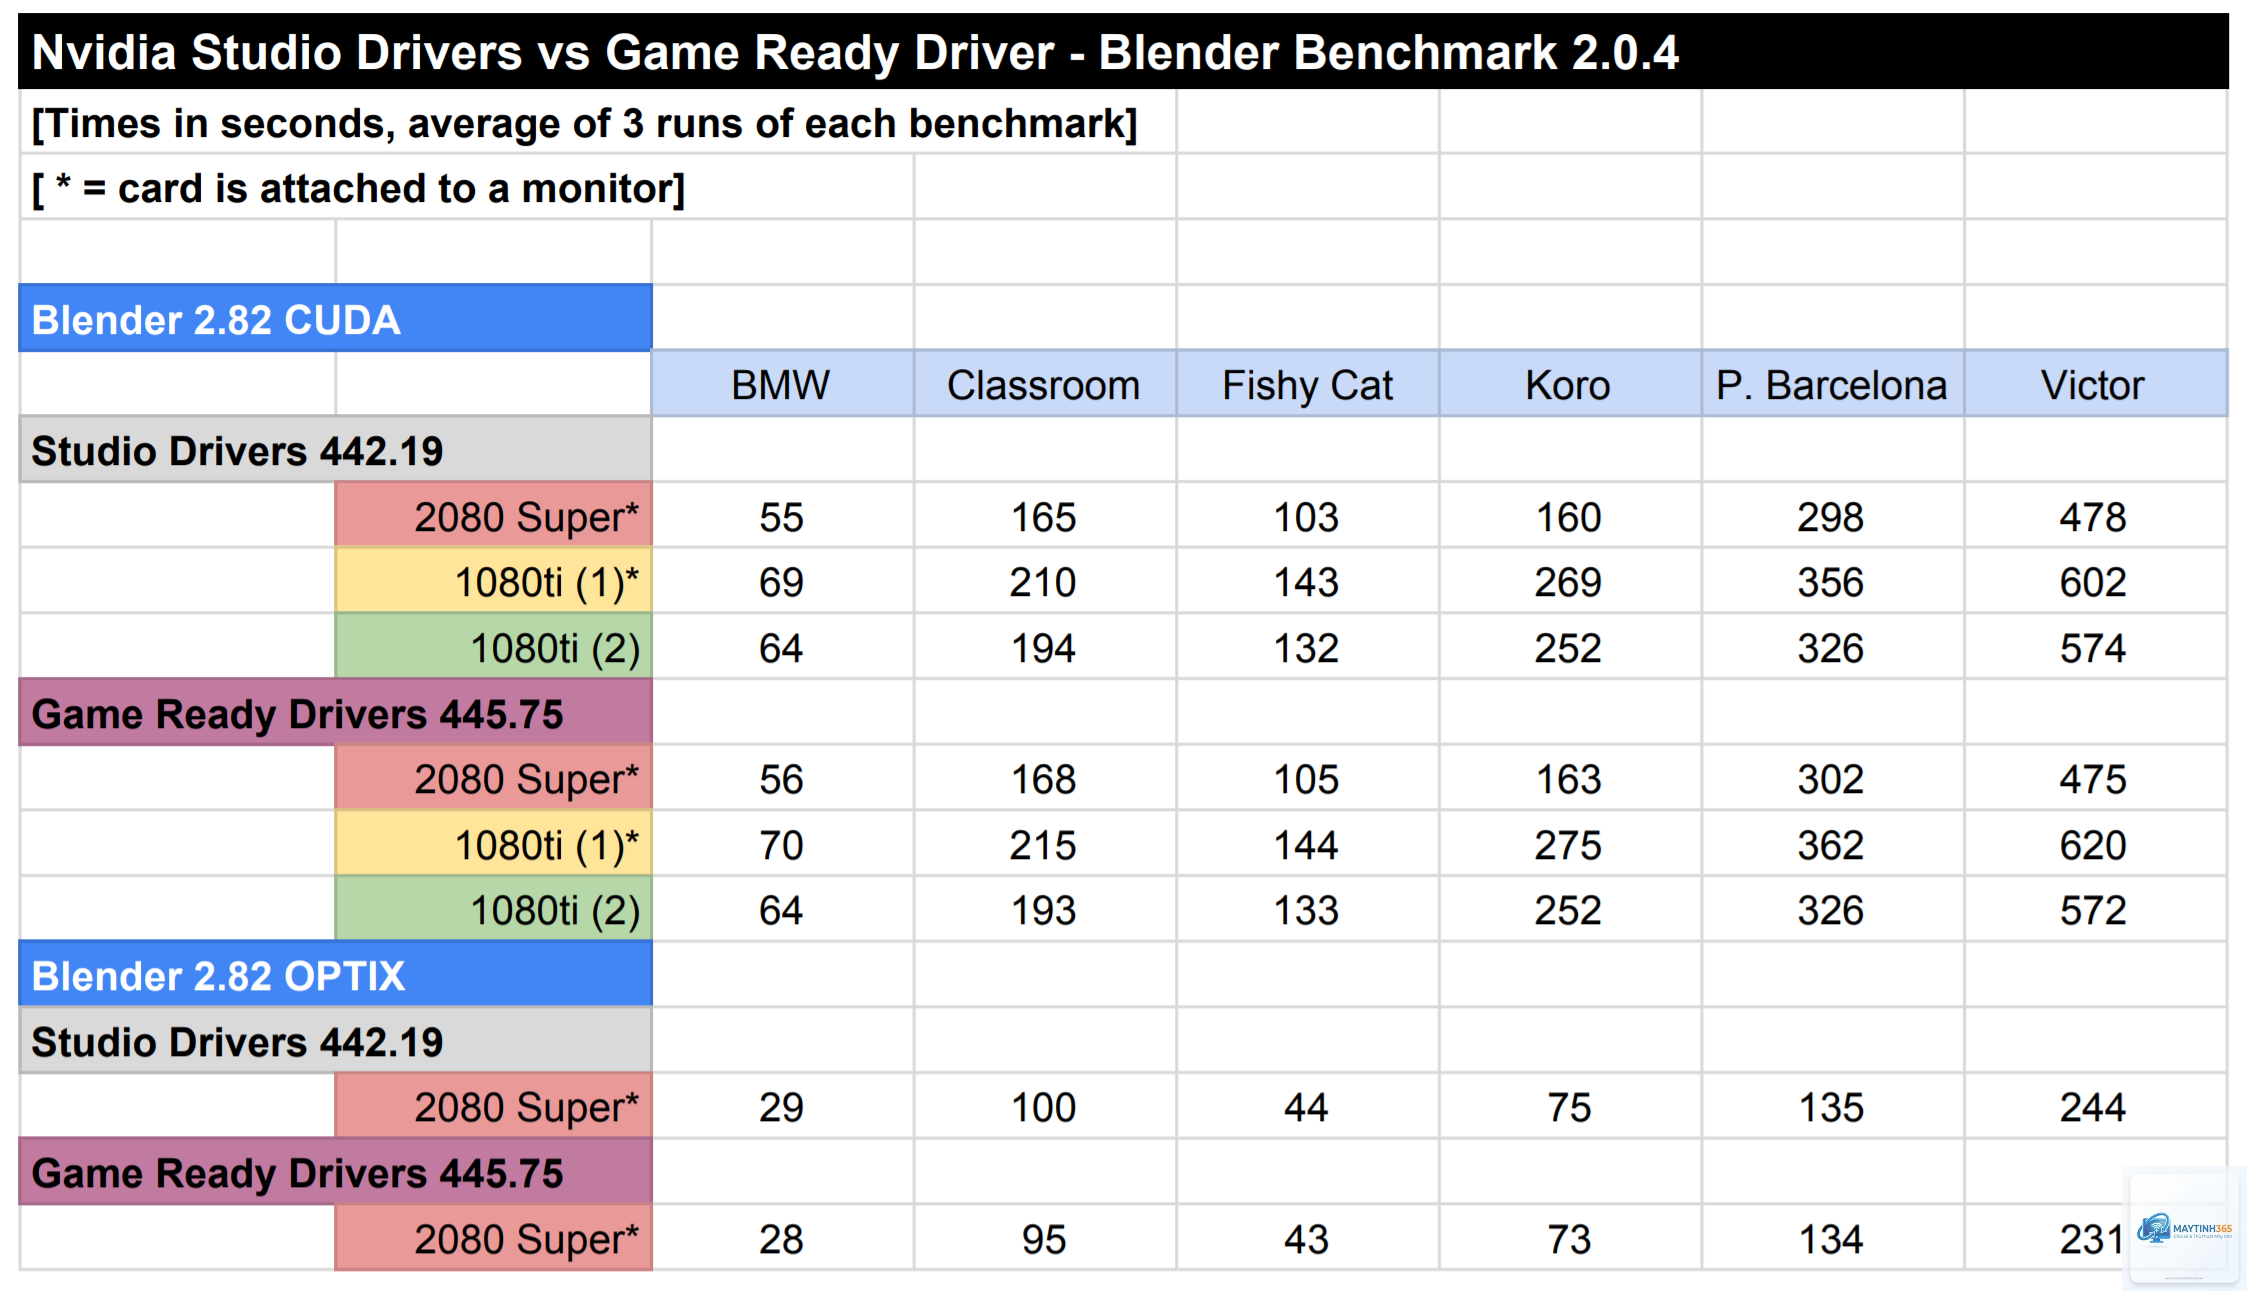Select BMW value 55 for Studio 2080 Super
This screenshot has height=1291, width=2247.
(781, 517)
